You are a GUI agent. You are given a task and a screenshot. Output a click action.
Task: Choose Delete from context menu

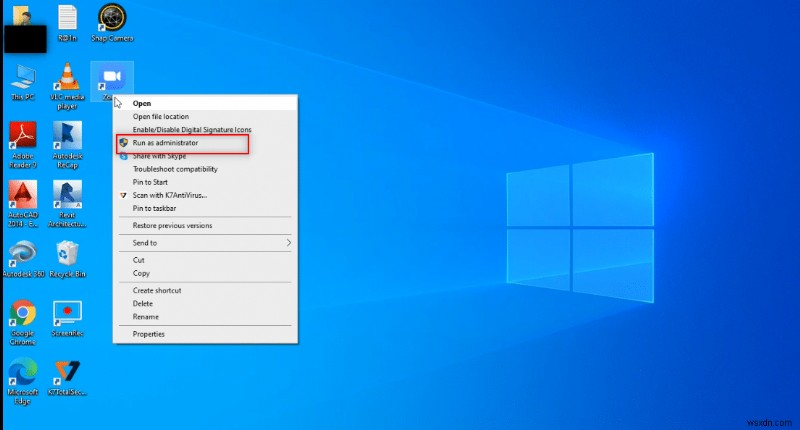pos(205,303)
